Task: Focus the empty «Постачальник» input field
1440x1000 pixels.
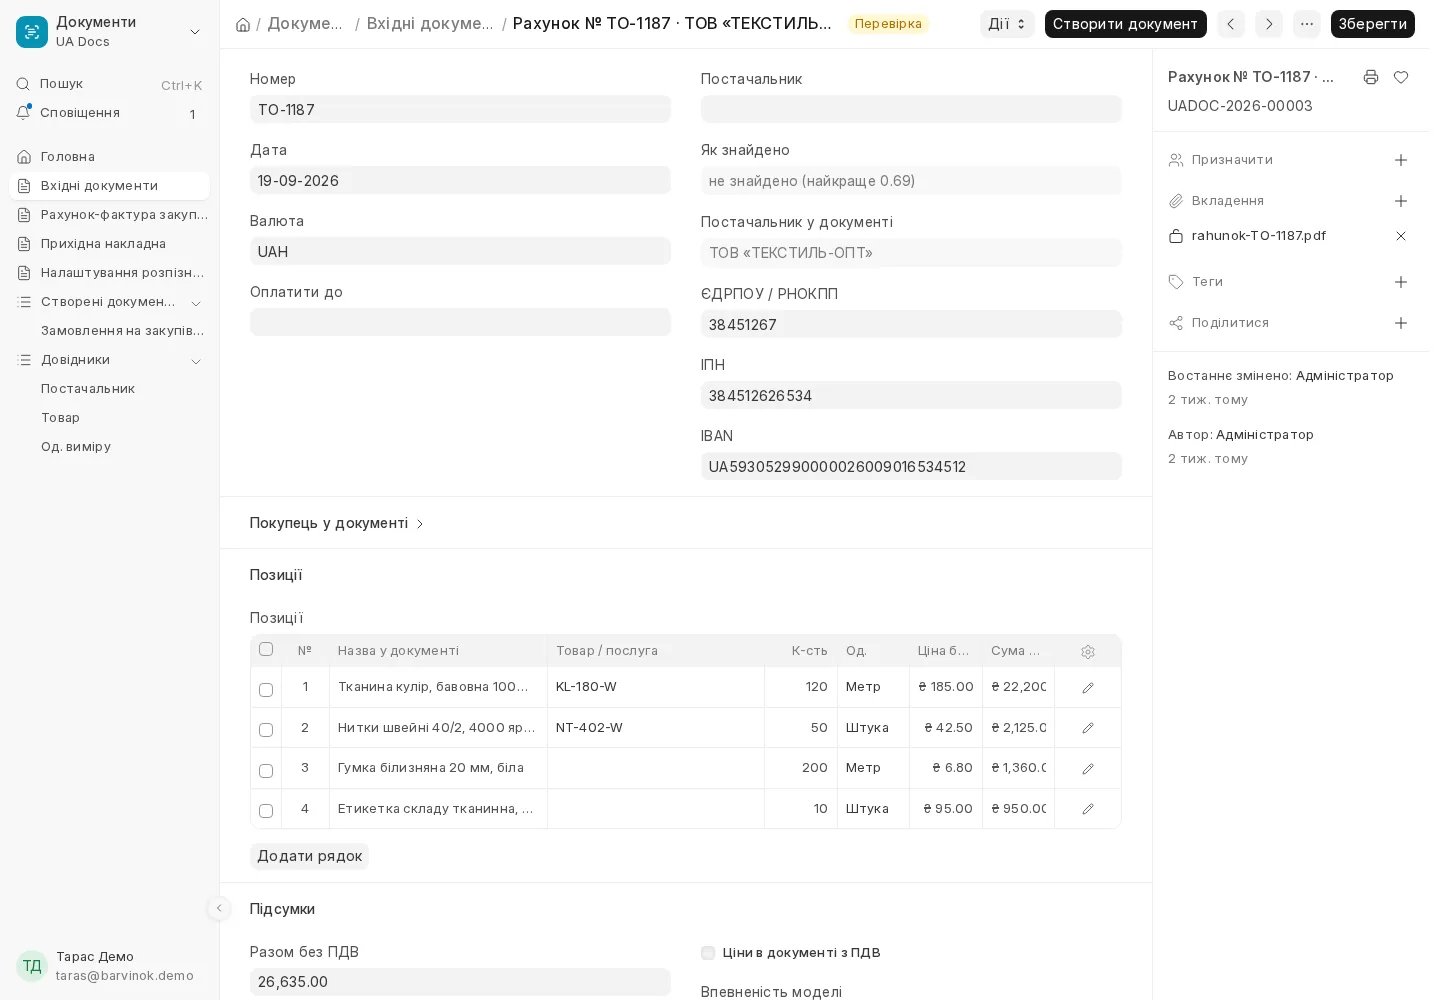Action: click(911, 109)
